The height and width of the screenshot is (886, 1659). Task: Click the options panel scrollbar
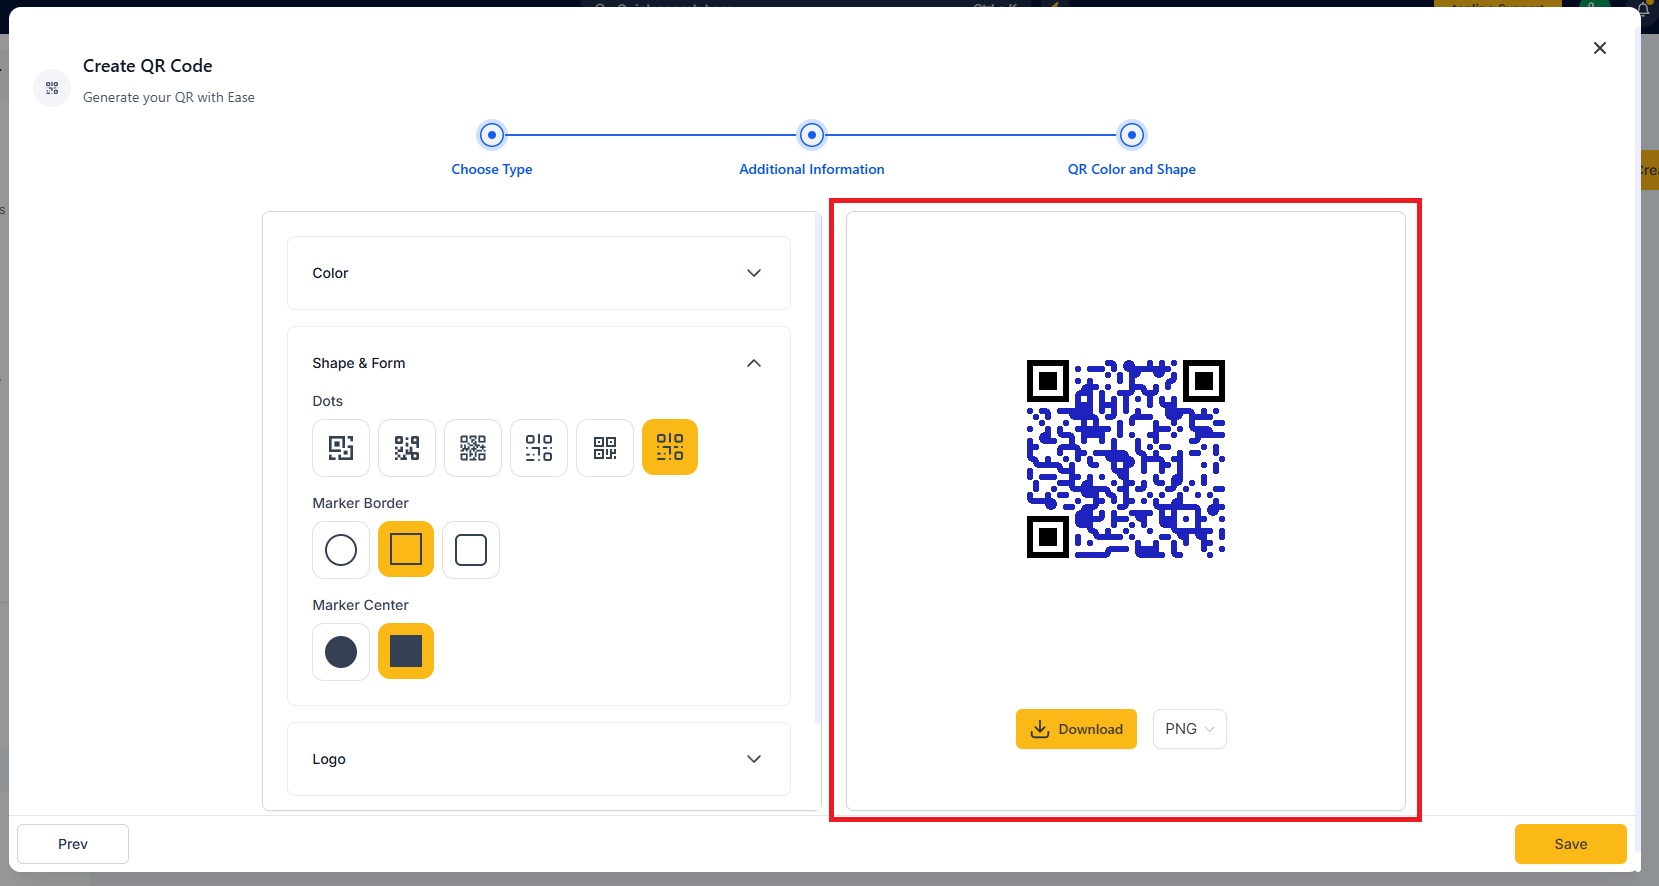[819, 470]
